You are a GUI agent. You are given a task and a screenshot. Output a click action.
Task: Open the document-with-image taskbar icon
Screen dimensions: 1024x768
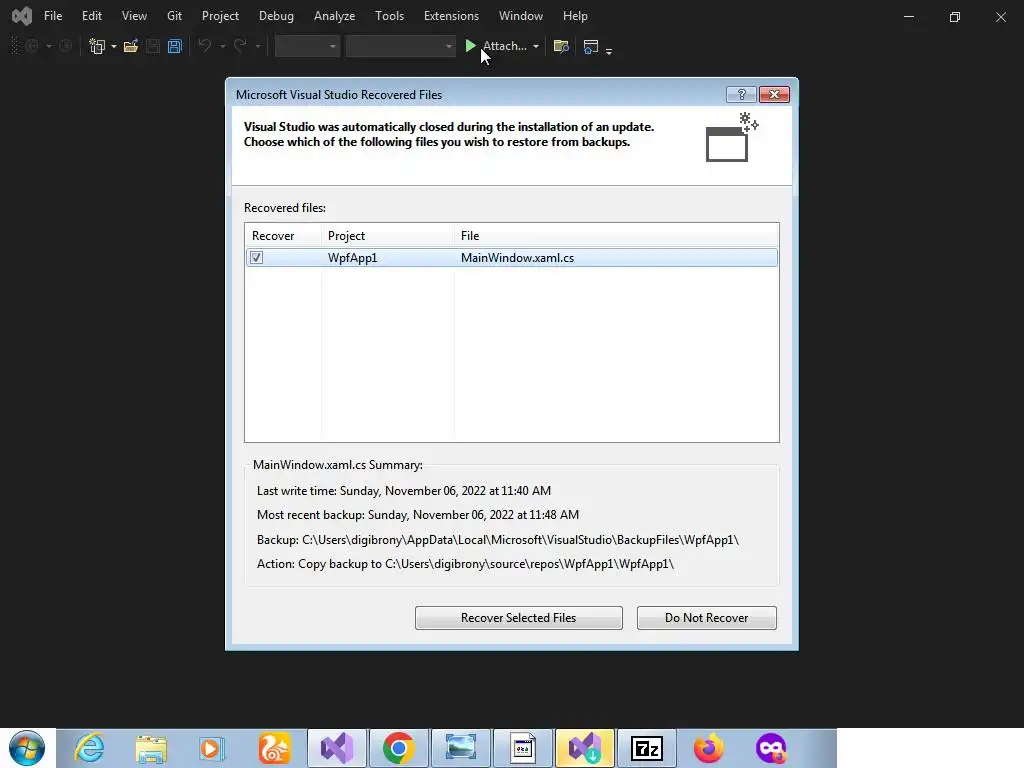[x=522, y=748]
